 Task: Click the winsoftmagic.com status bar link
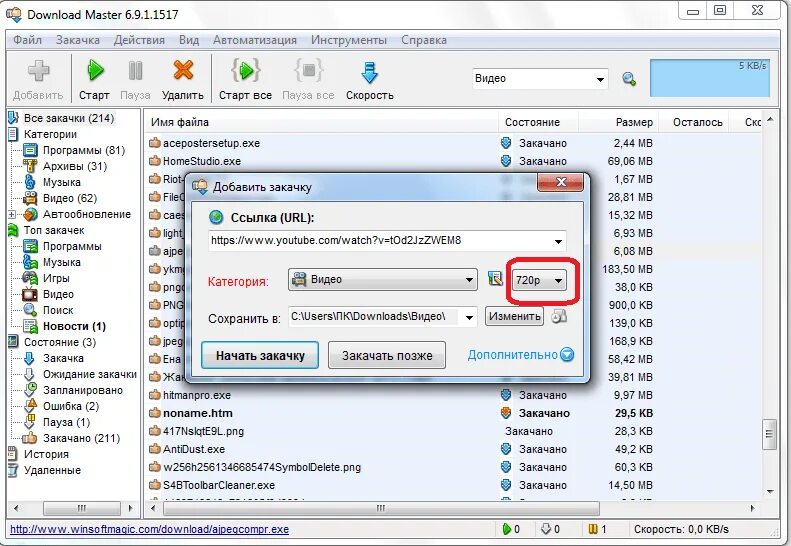point(149,529)
